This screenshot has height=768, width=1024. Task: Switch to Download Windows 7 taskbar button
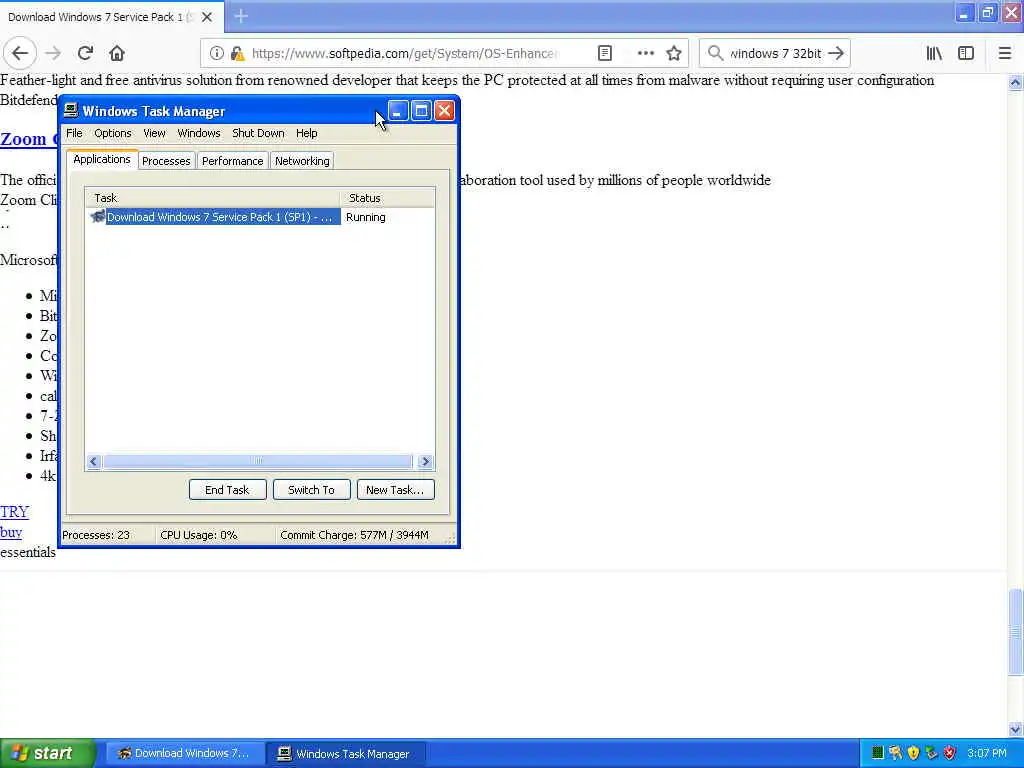185,753
